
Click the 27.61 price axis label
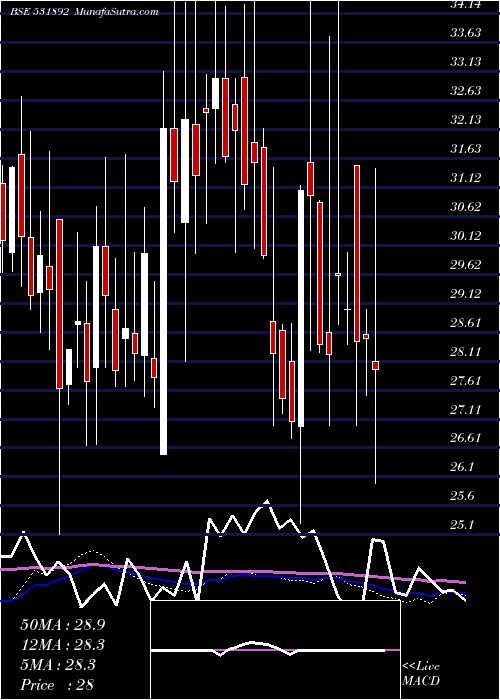click(x=466, y=381)
